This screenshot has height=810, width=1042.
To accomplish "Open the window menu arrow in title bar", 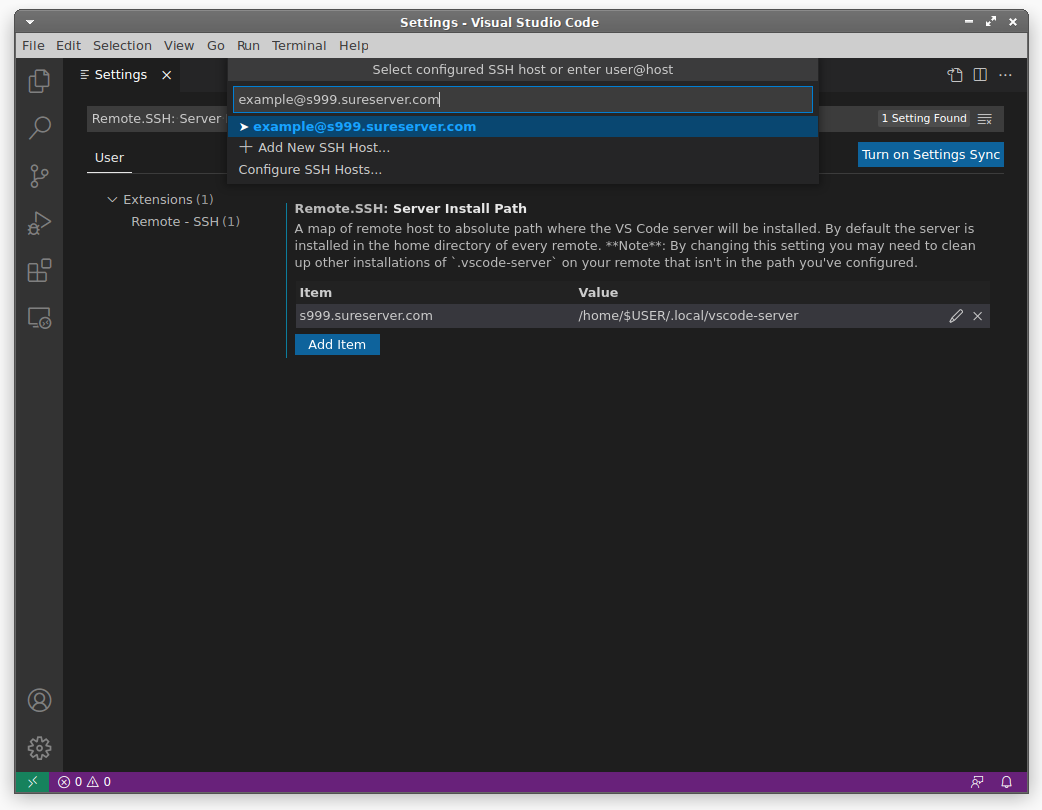I will (x=30, y=22).
